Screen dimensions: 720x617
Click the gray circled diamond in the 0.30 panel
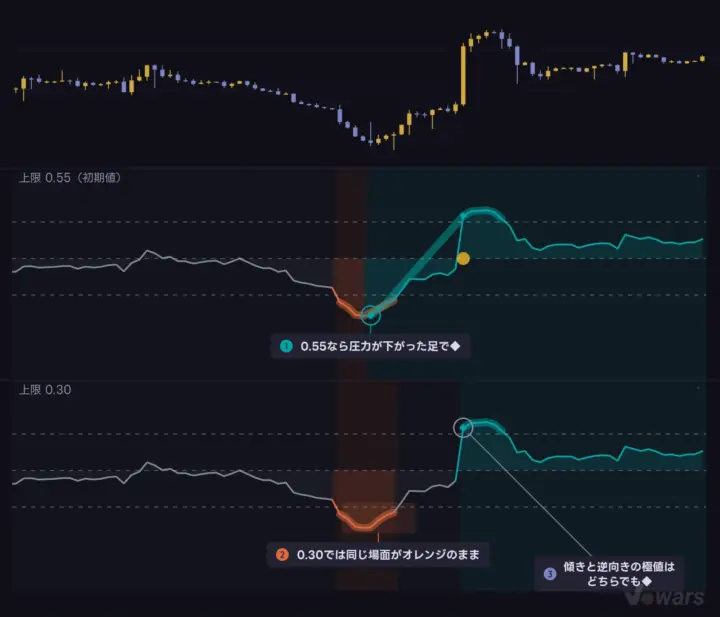463,427
